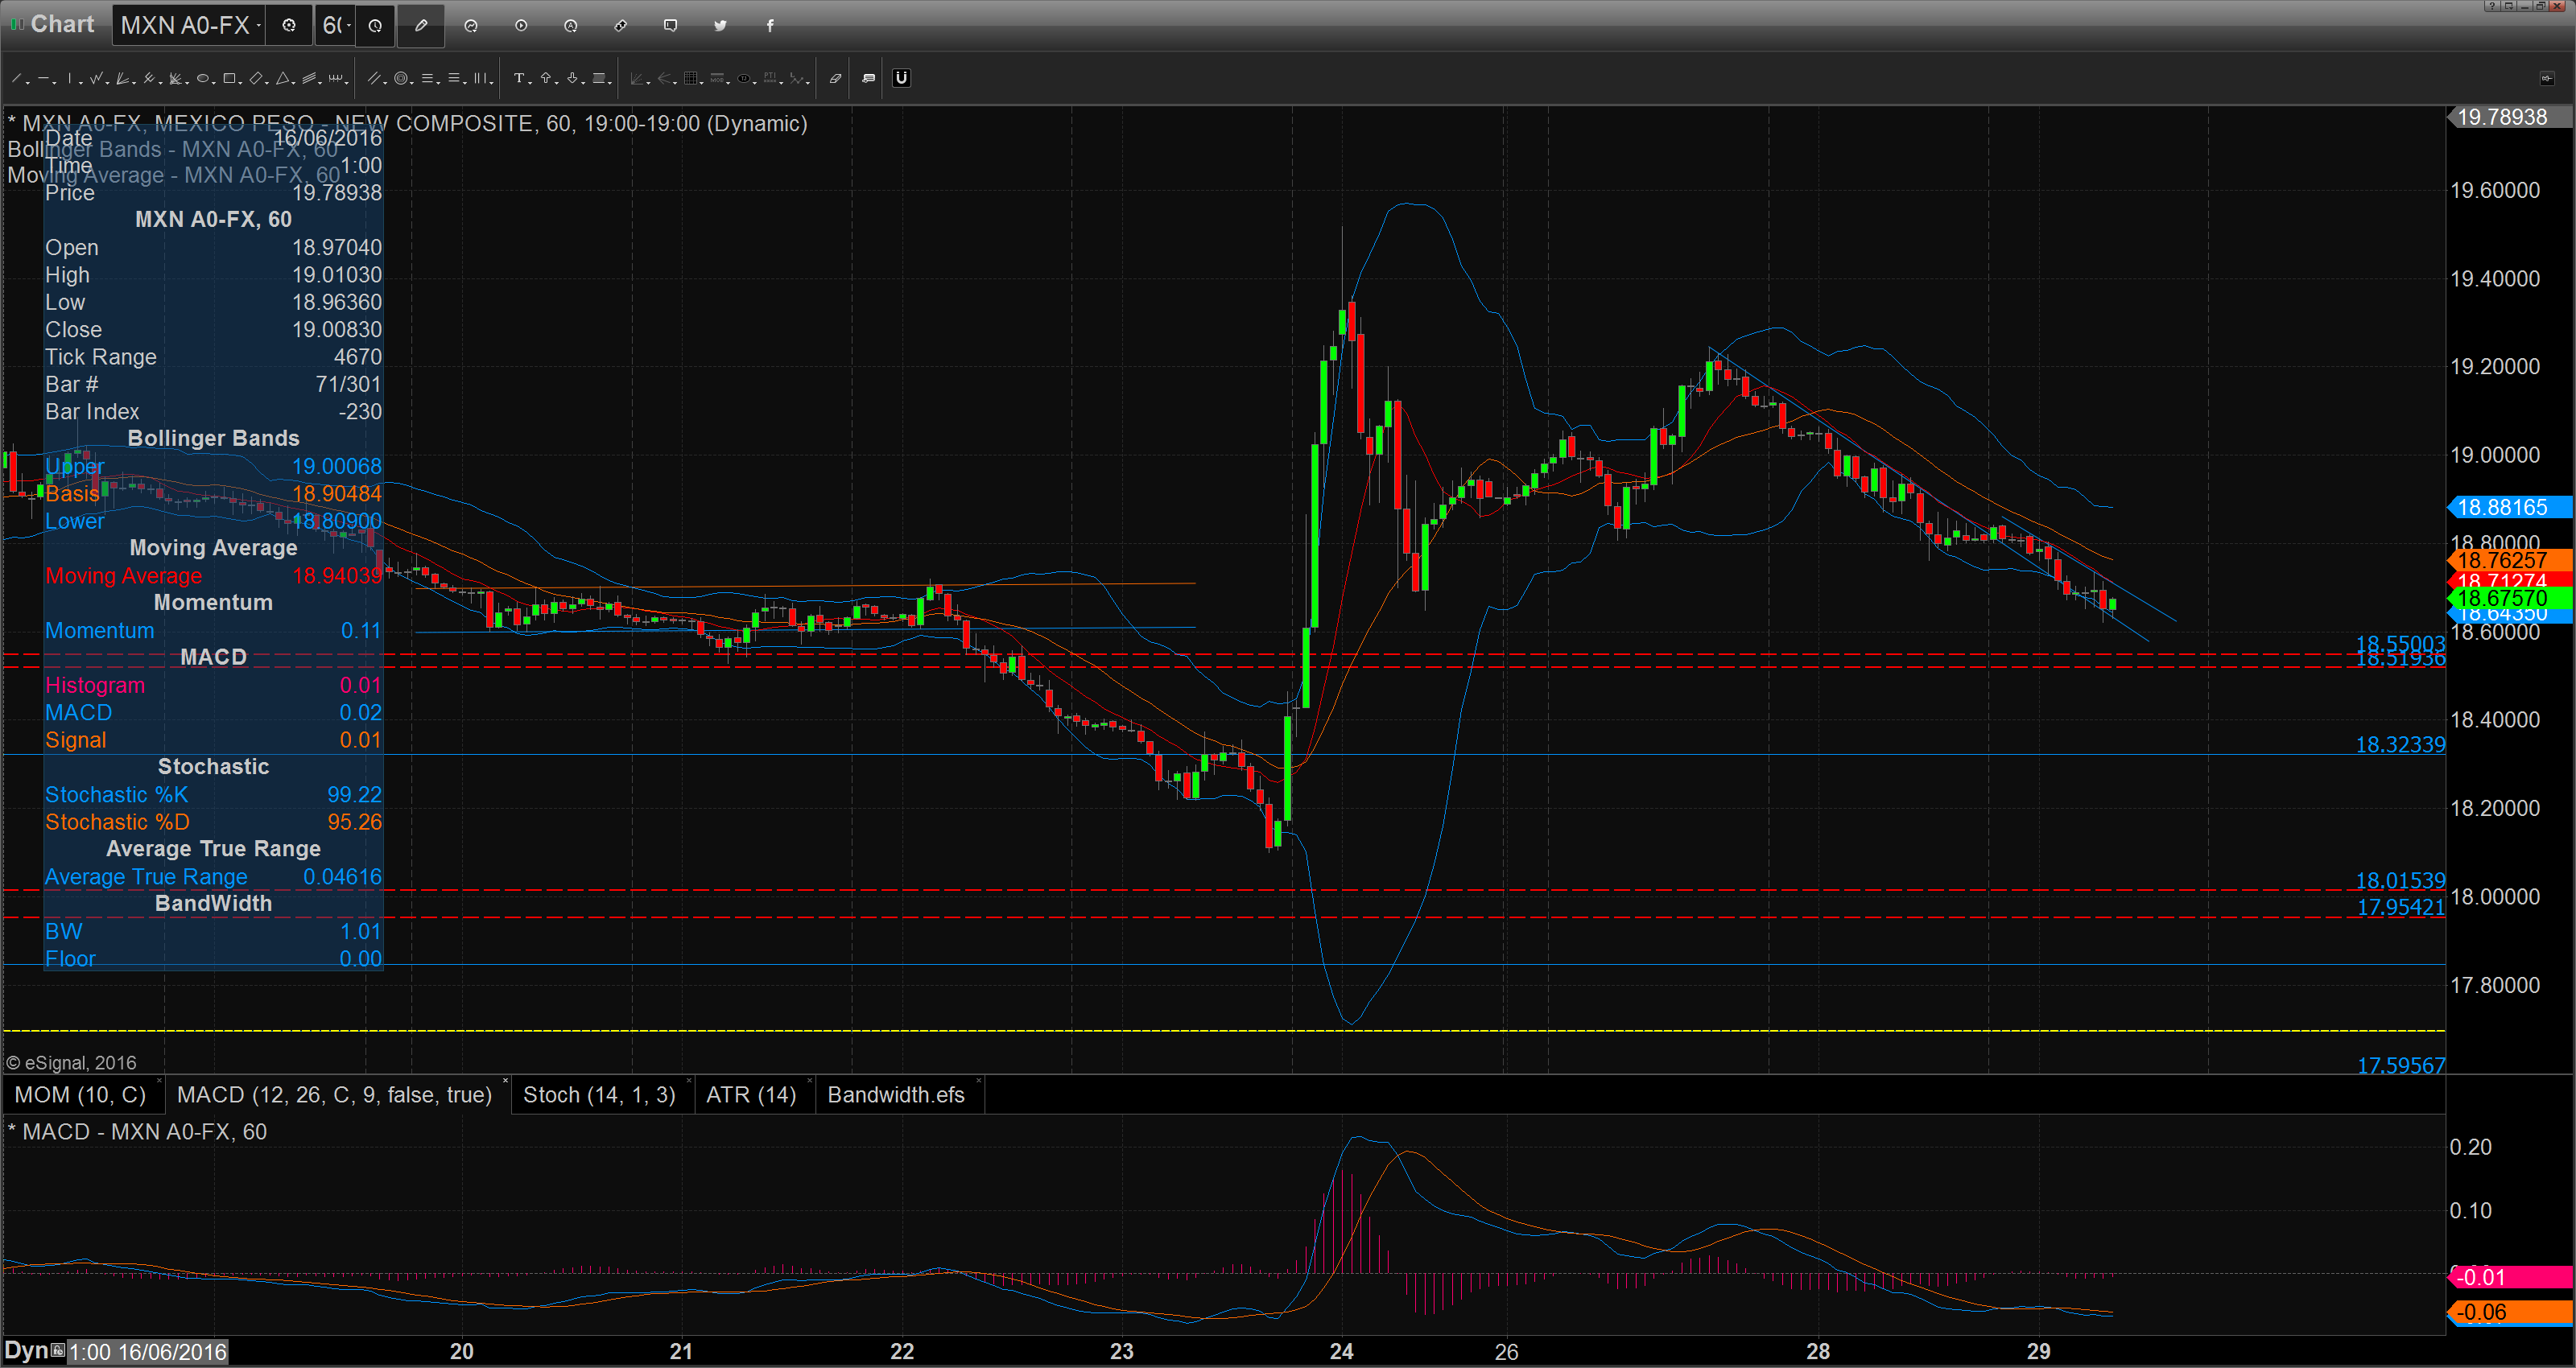Expand the rectangle tool dropdown arrow
This screenshot has width=2576, height=1368.
[240, 83]
